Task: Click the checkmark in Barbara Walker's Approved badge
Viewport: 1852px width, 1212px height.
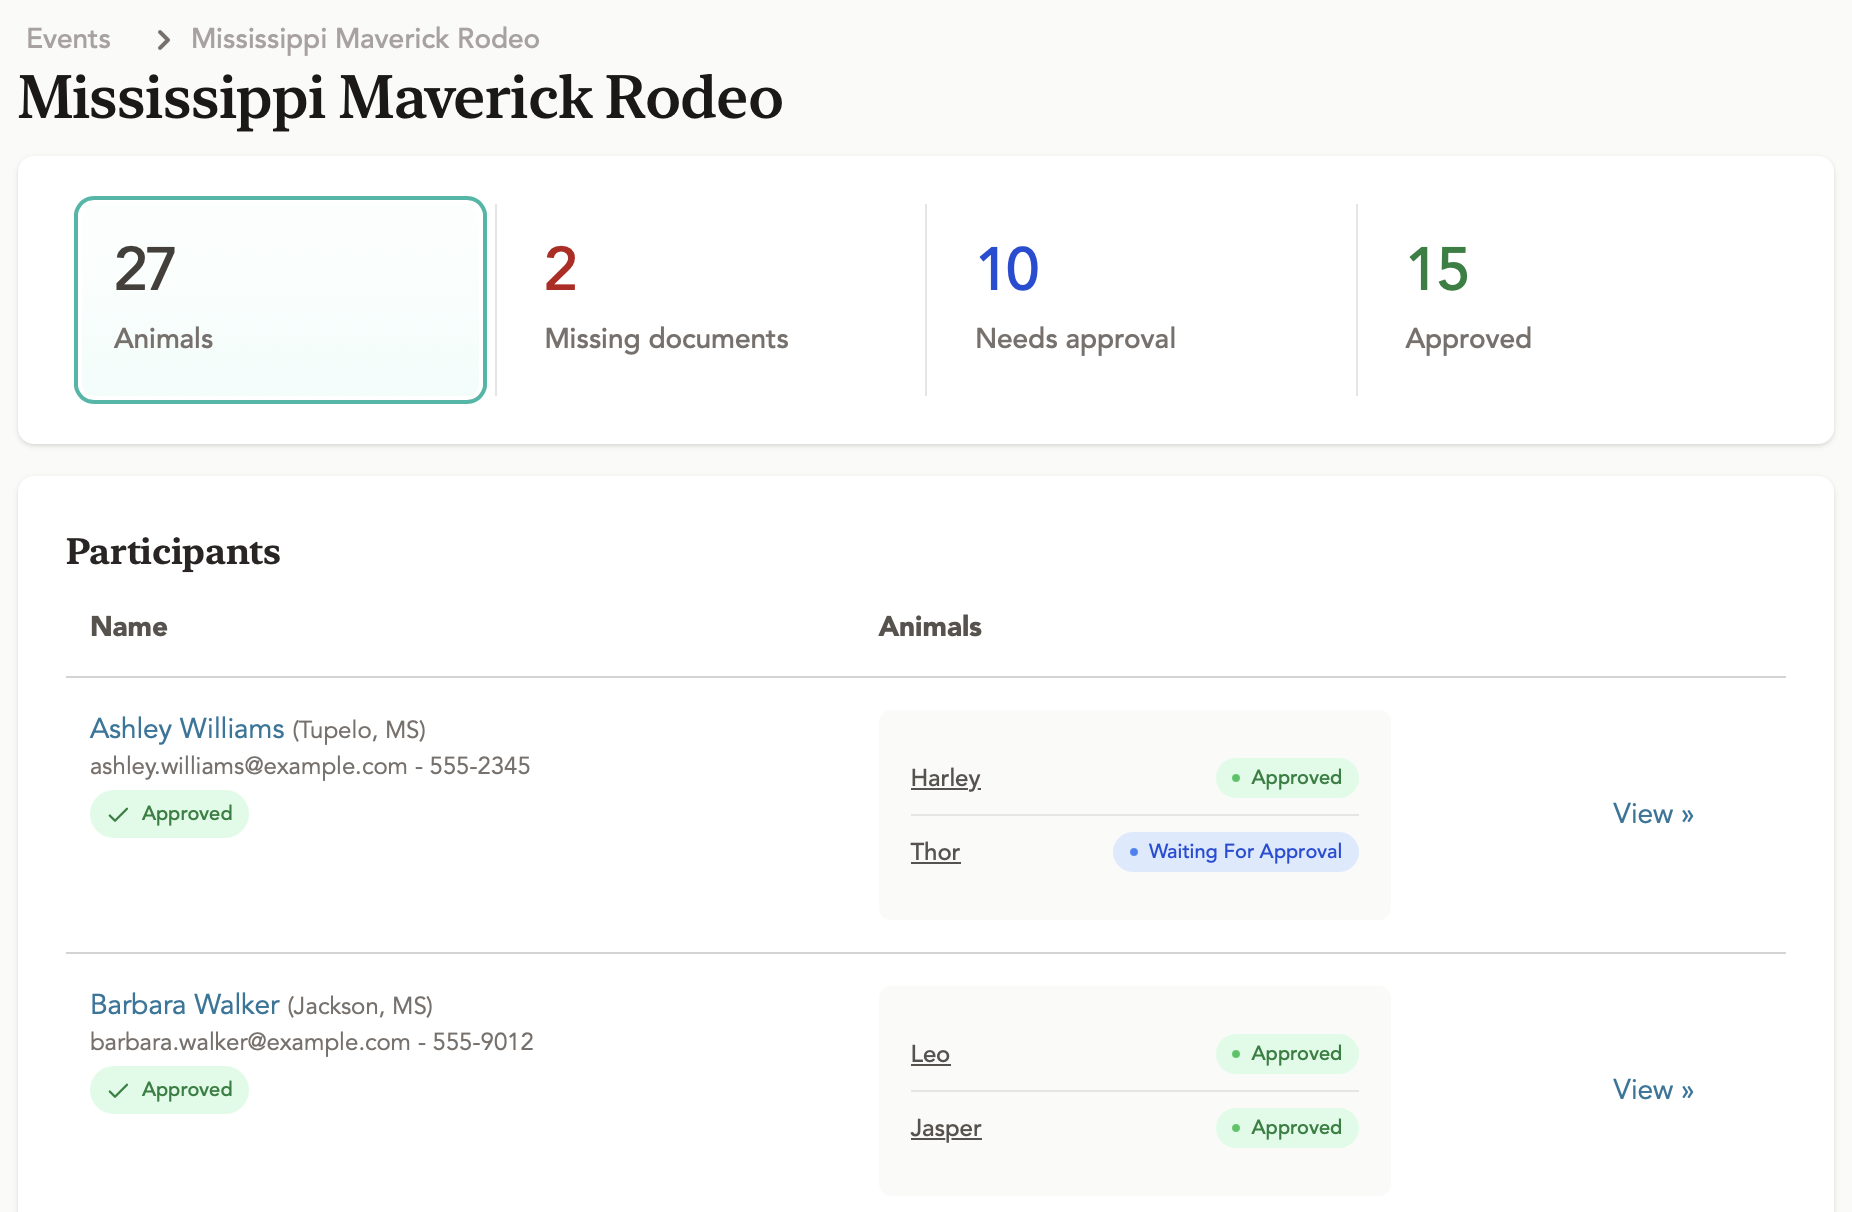Action: coord(118,1090)
